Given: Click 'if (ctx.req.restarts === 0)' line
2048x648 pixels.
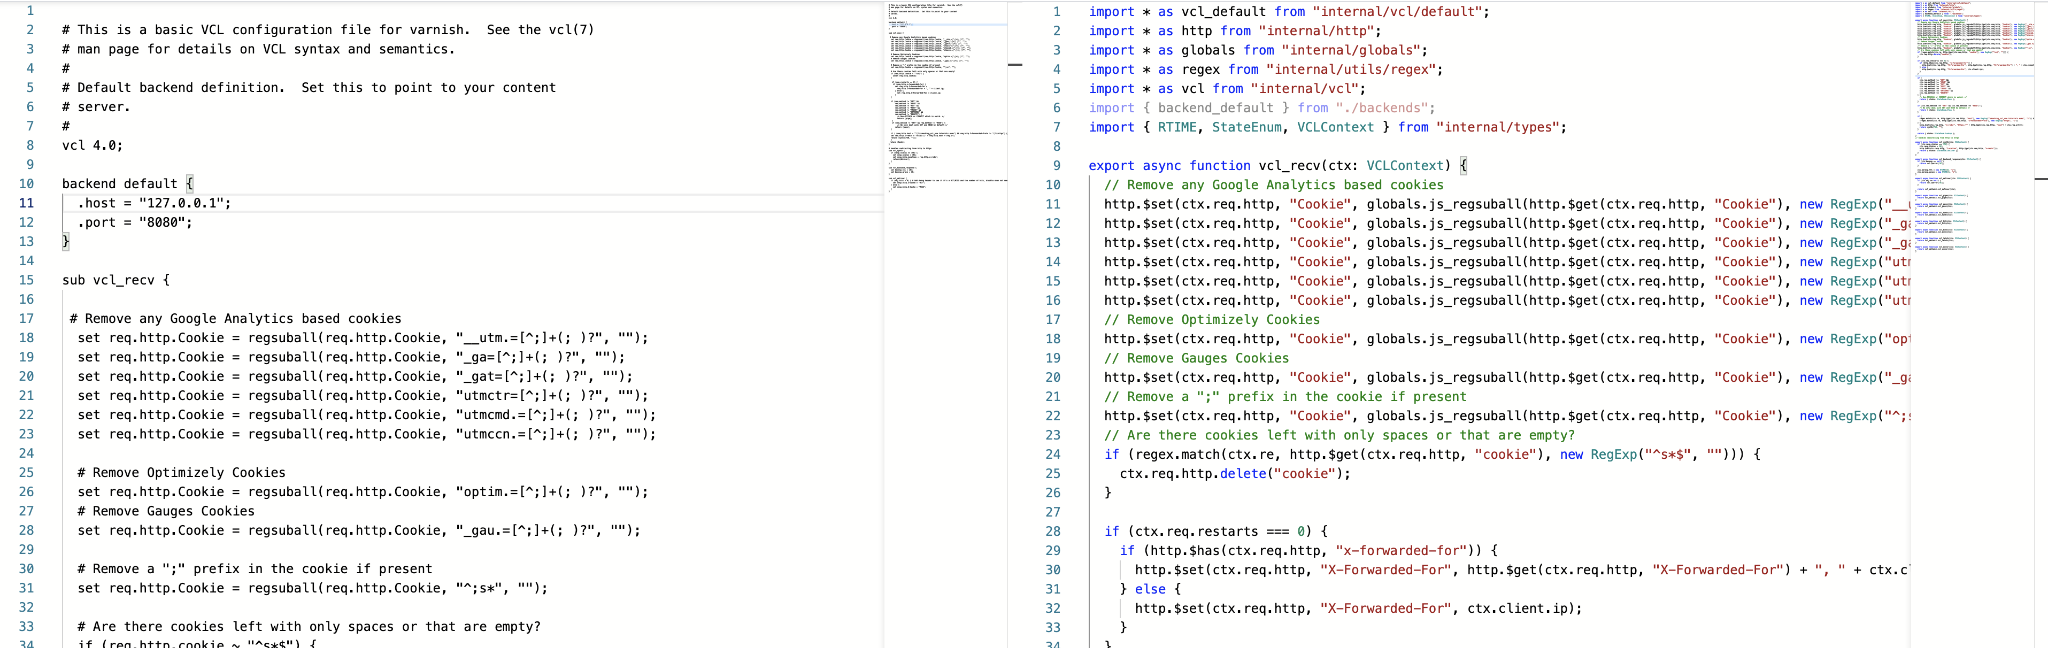Looking at the screenshot, I should [x=1216, y=531].
